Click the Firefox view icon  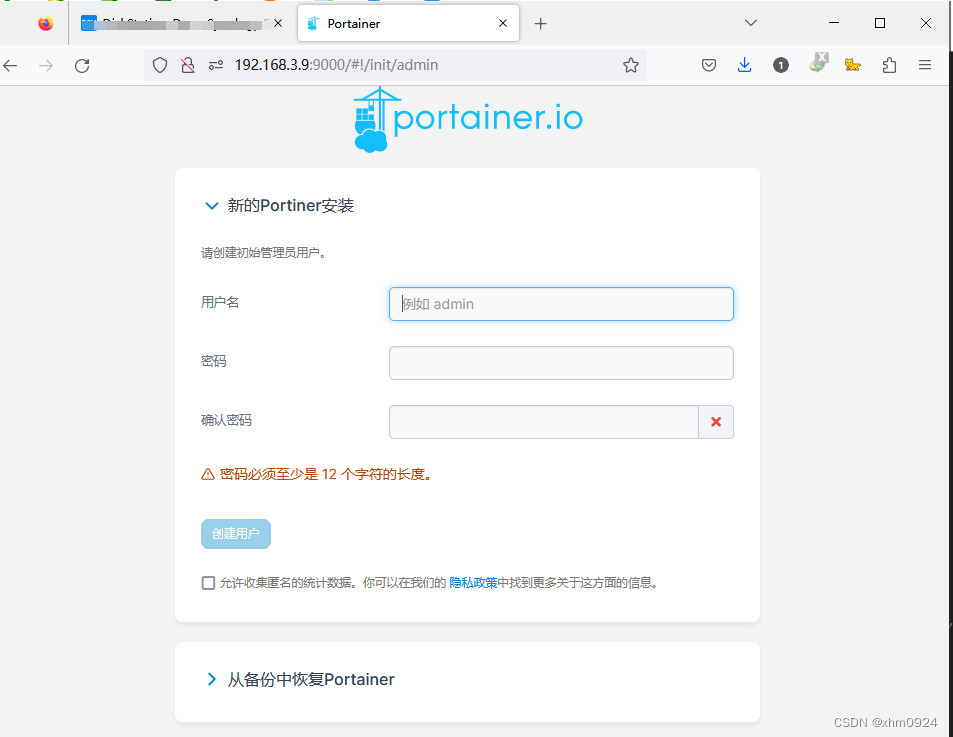pyautogui.click(x=46, y=24)
